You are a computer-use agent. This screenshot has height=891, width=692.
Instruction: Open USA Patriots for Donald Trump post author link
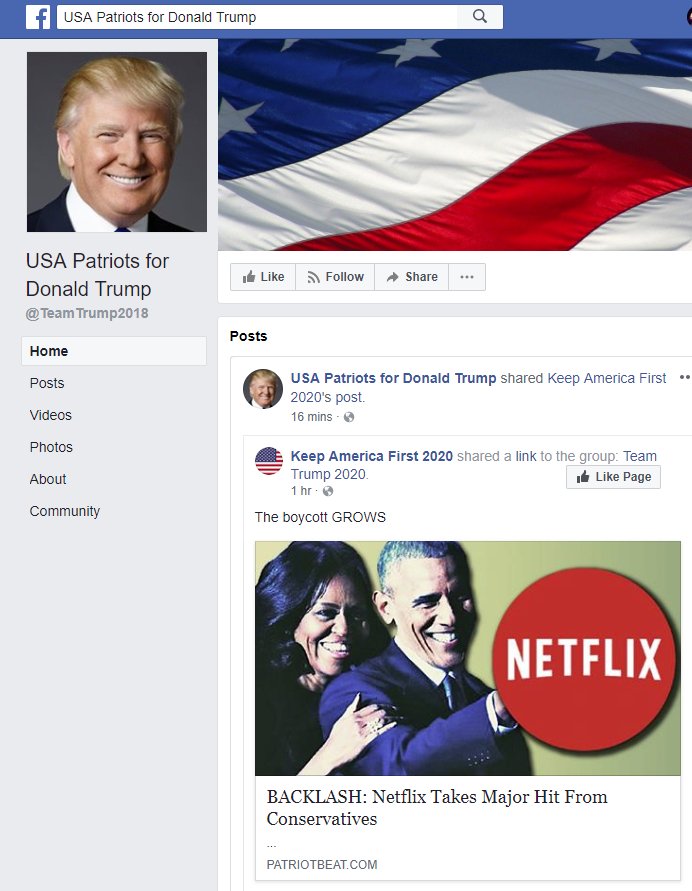[393, 378]
